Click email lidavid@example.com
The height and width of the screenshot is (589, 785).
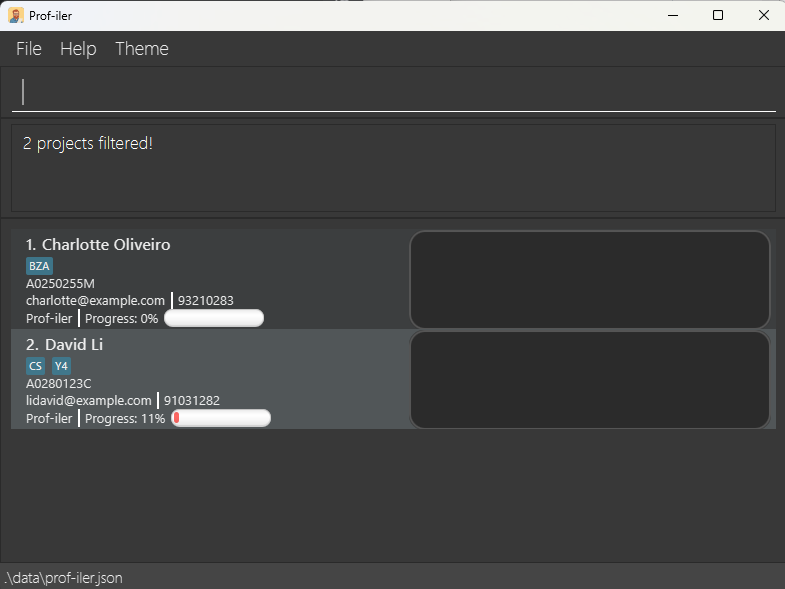[x=89, y=401]
